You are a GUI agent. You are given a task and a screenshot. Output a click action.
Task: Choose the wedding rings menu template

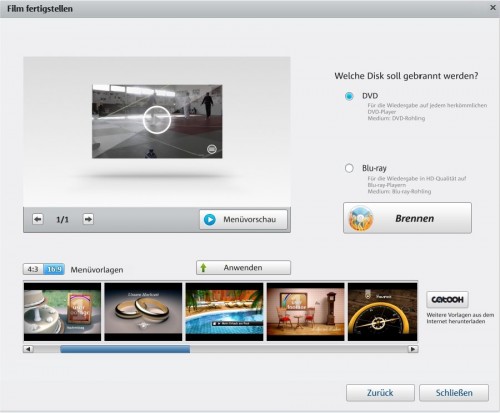click(143, 312)
